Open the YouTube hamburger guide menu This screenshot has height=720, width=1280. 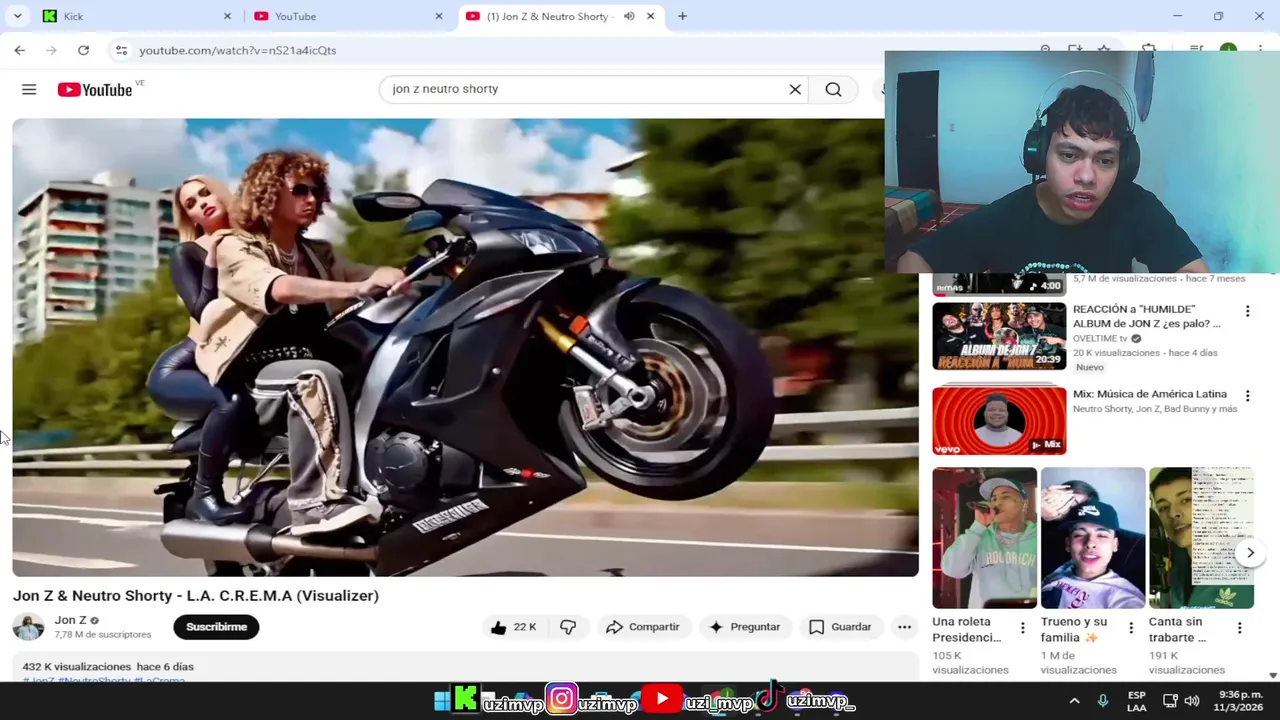click(x=29, y=90)
